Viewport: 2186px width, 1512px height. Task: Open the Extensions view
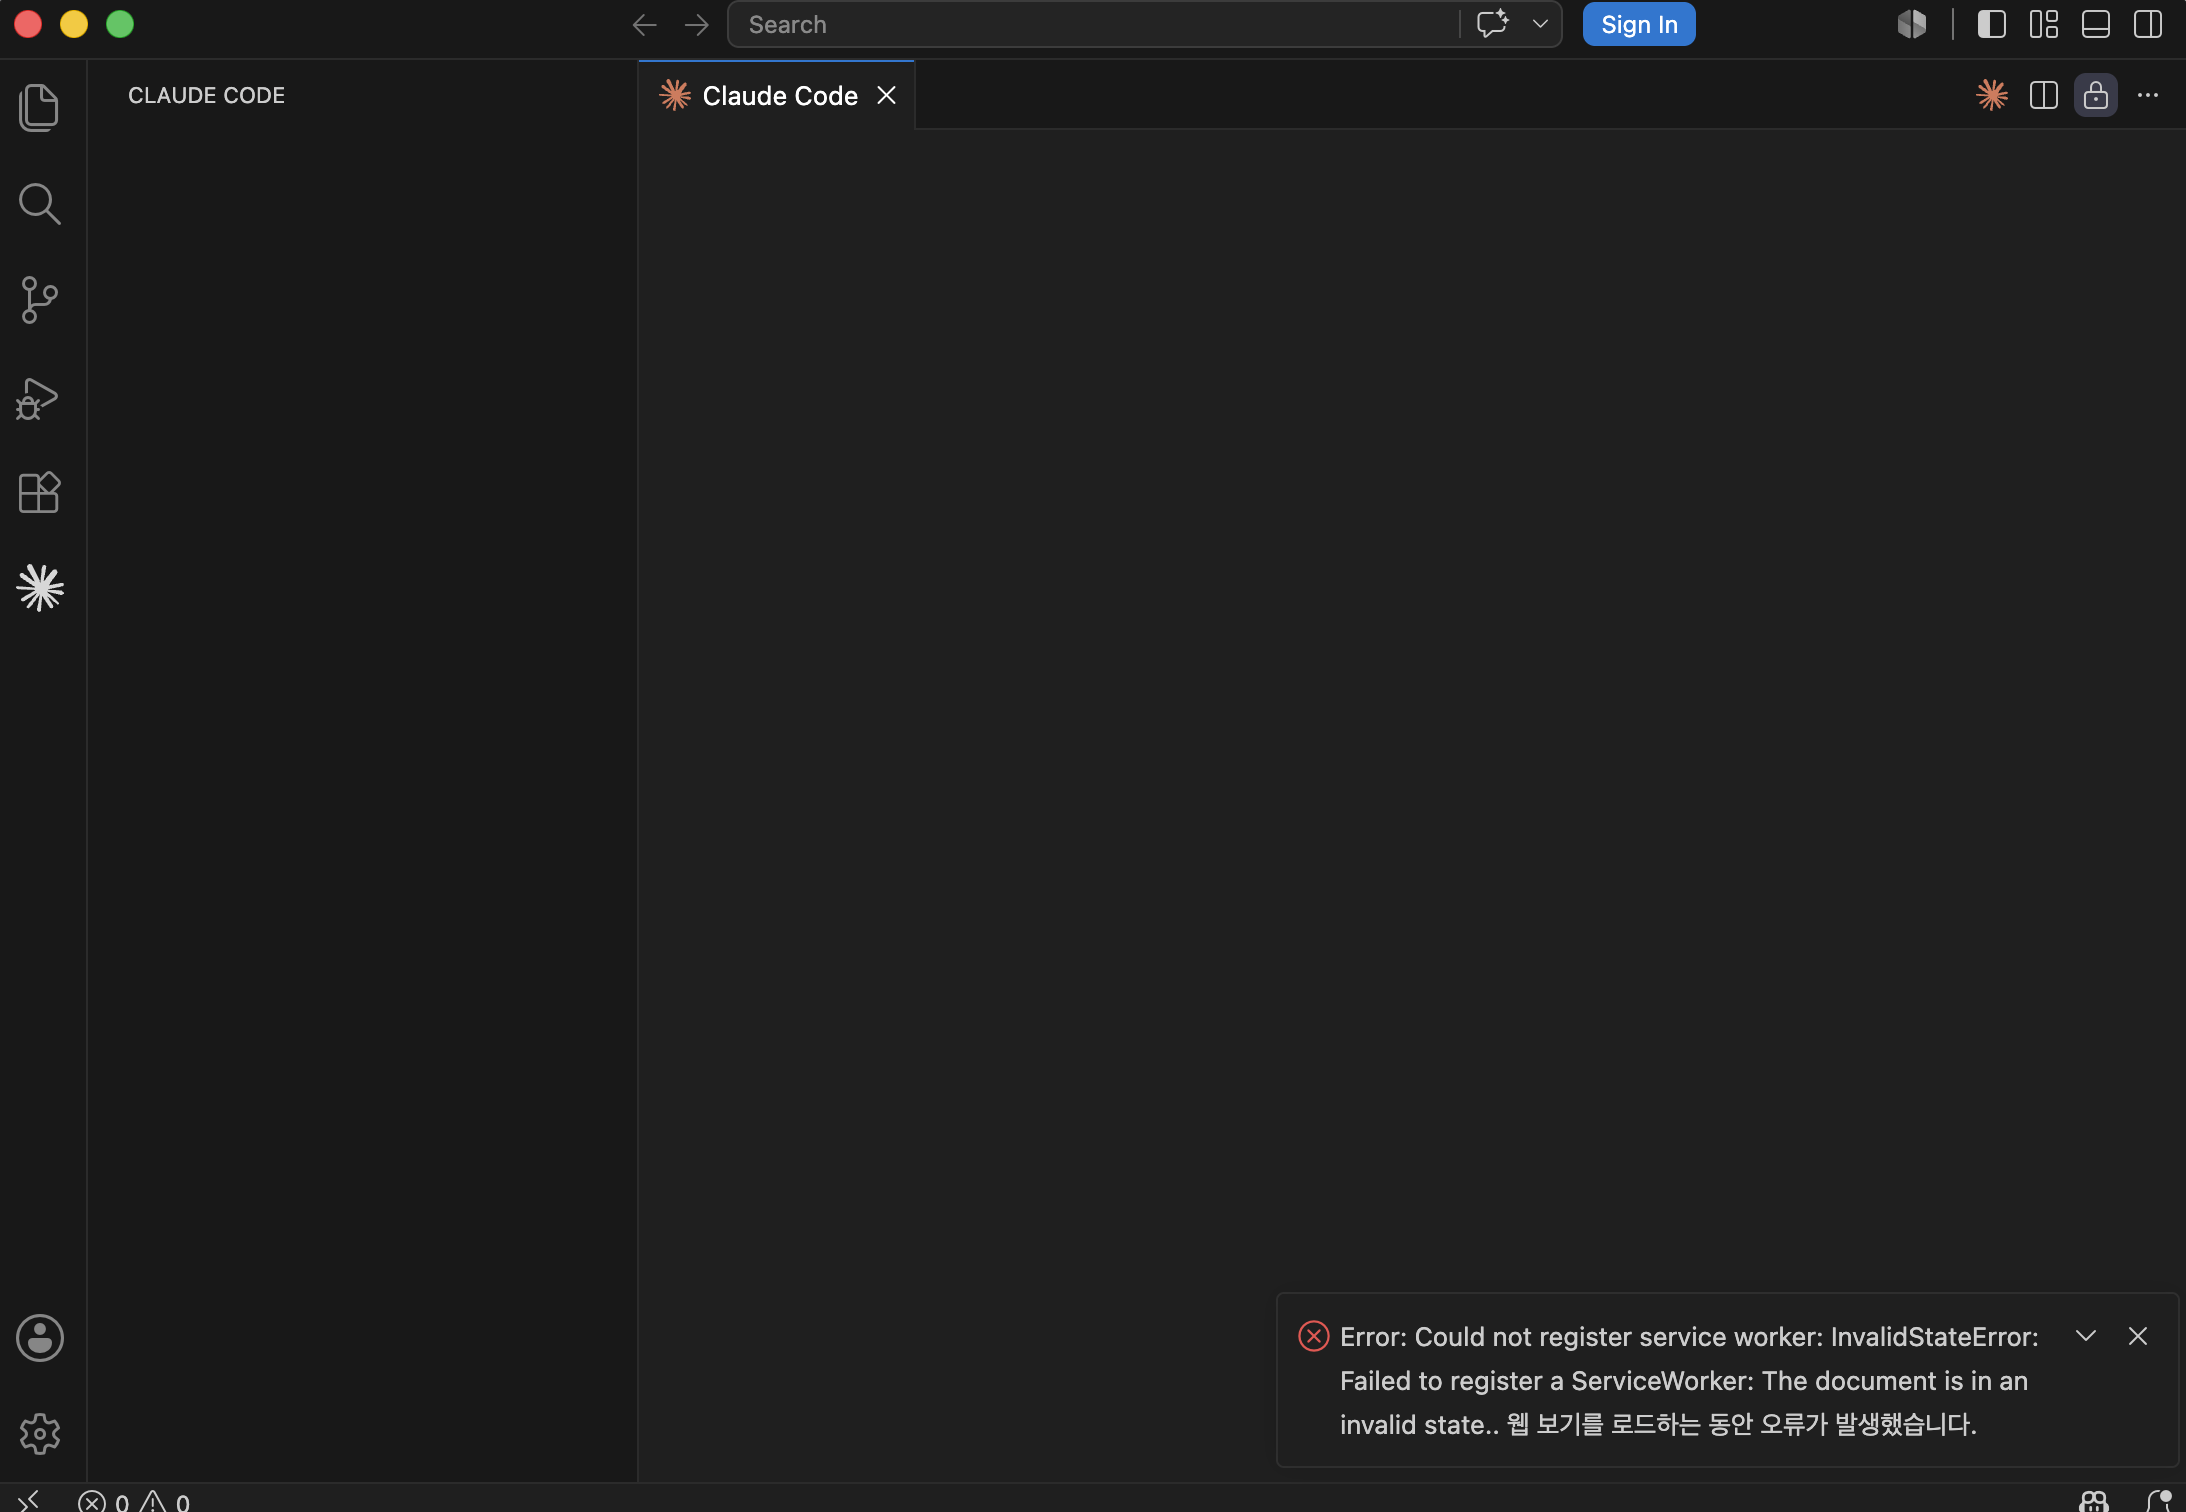[39, 492]
